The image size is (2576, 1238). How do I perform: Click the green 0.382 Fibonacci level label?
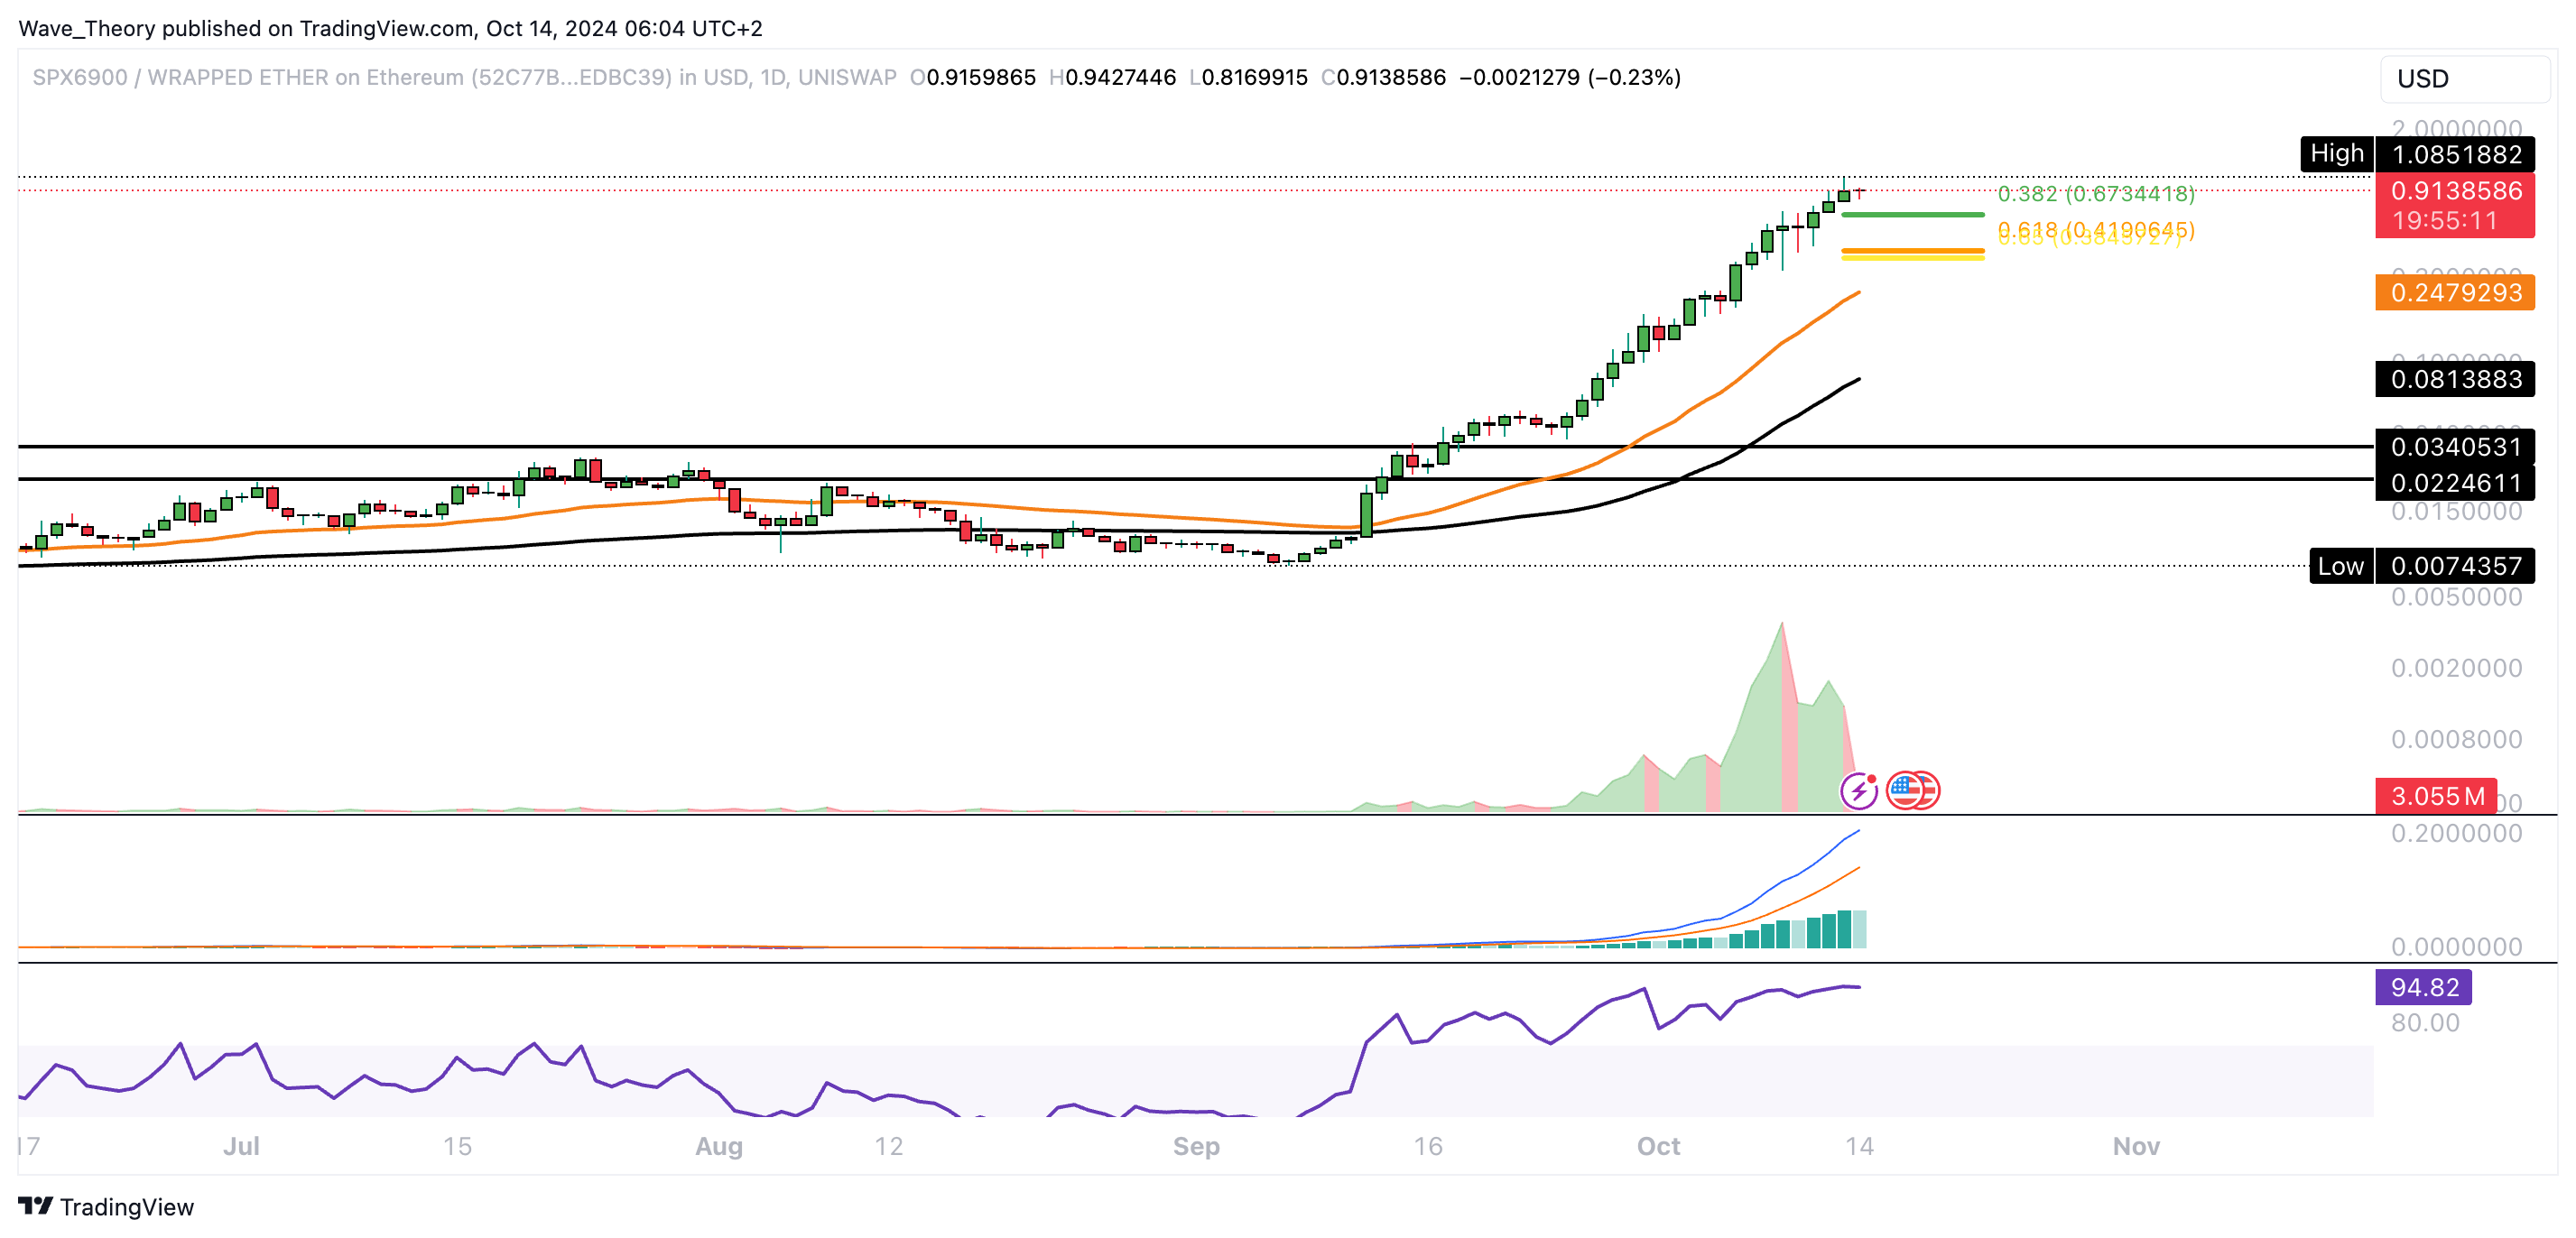[x=2095, y=194]
